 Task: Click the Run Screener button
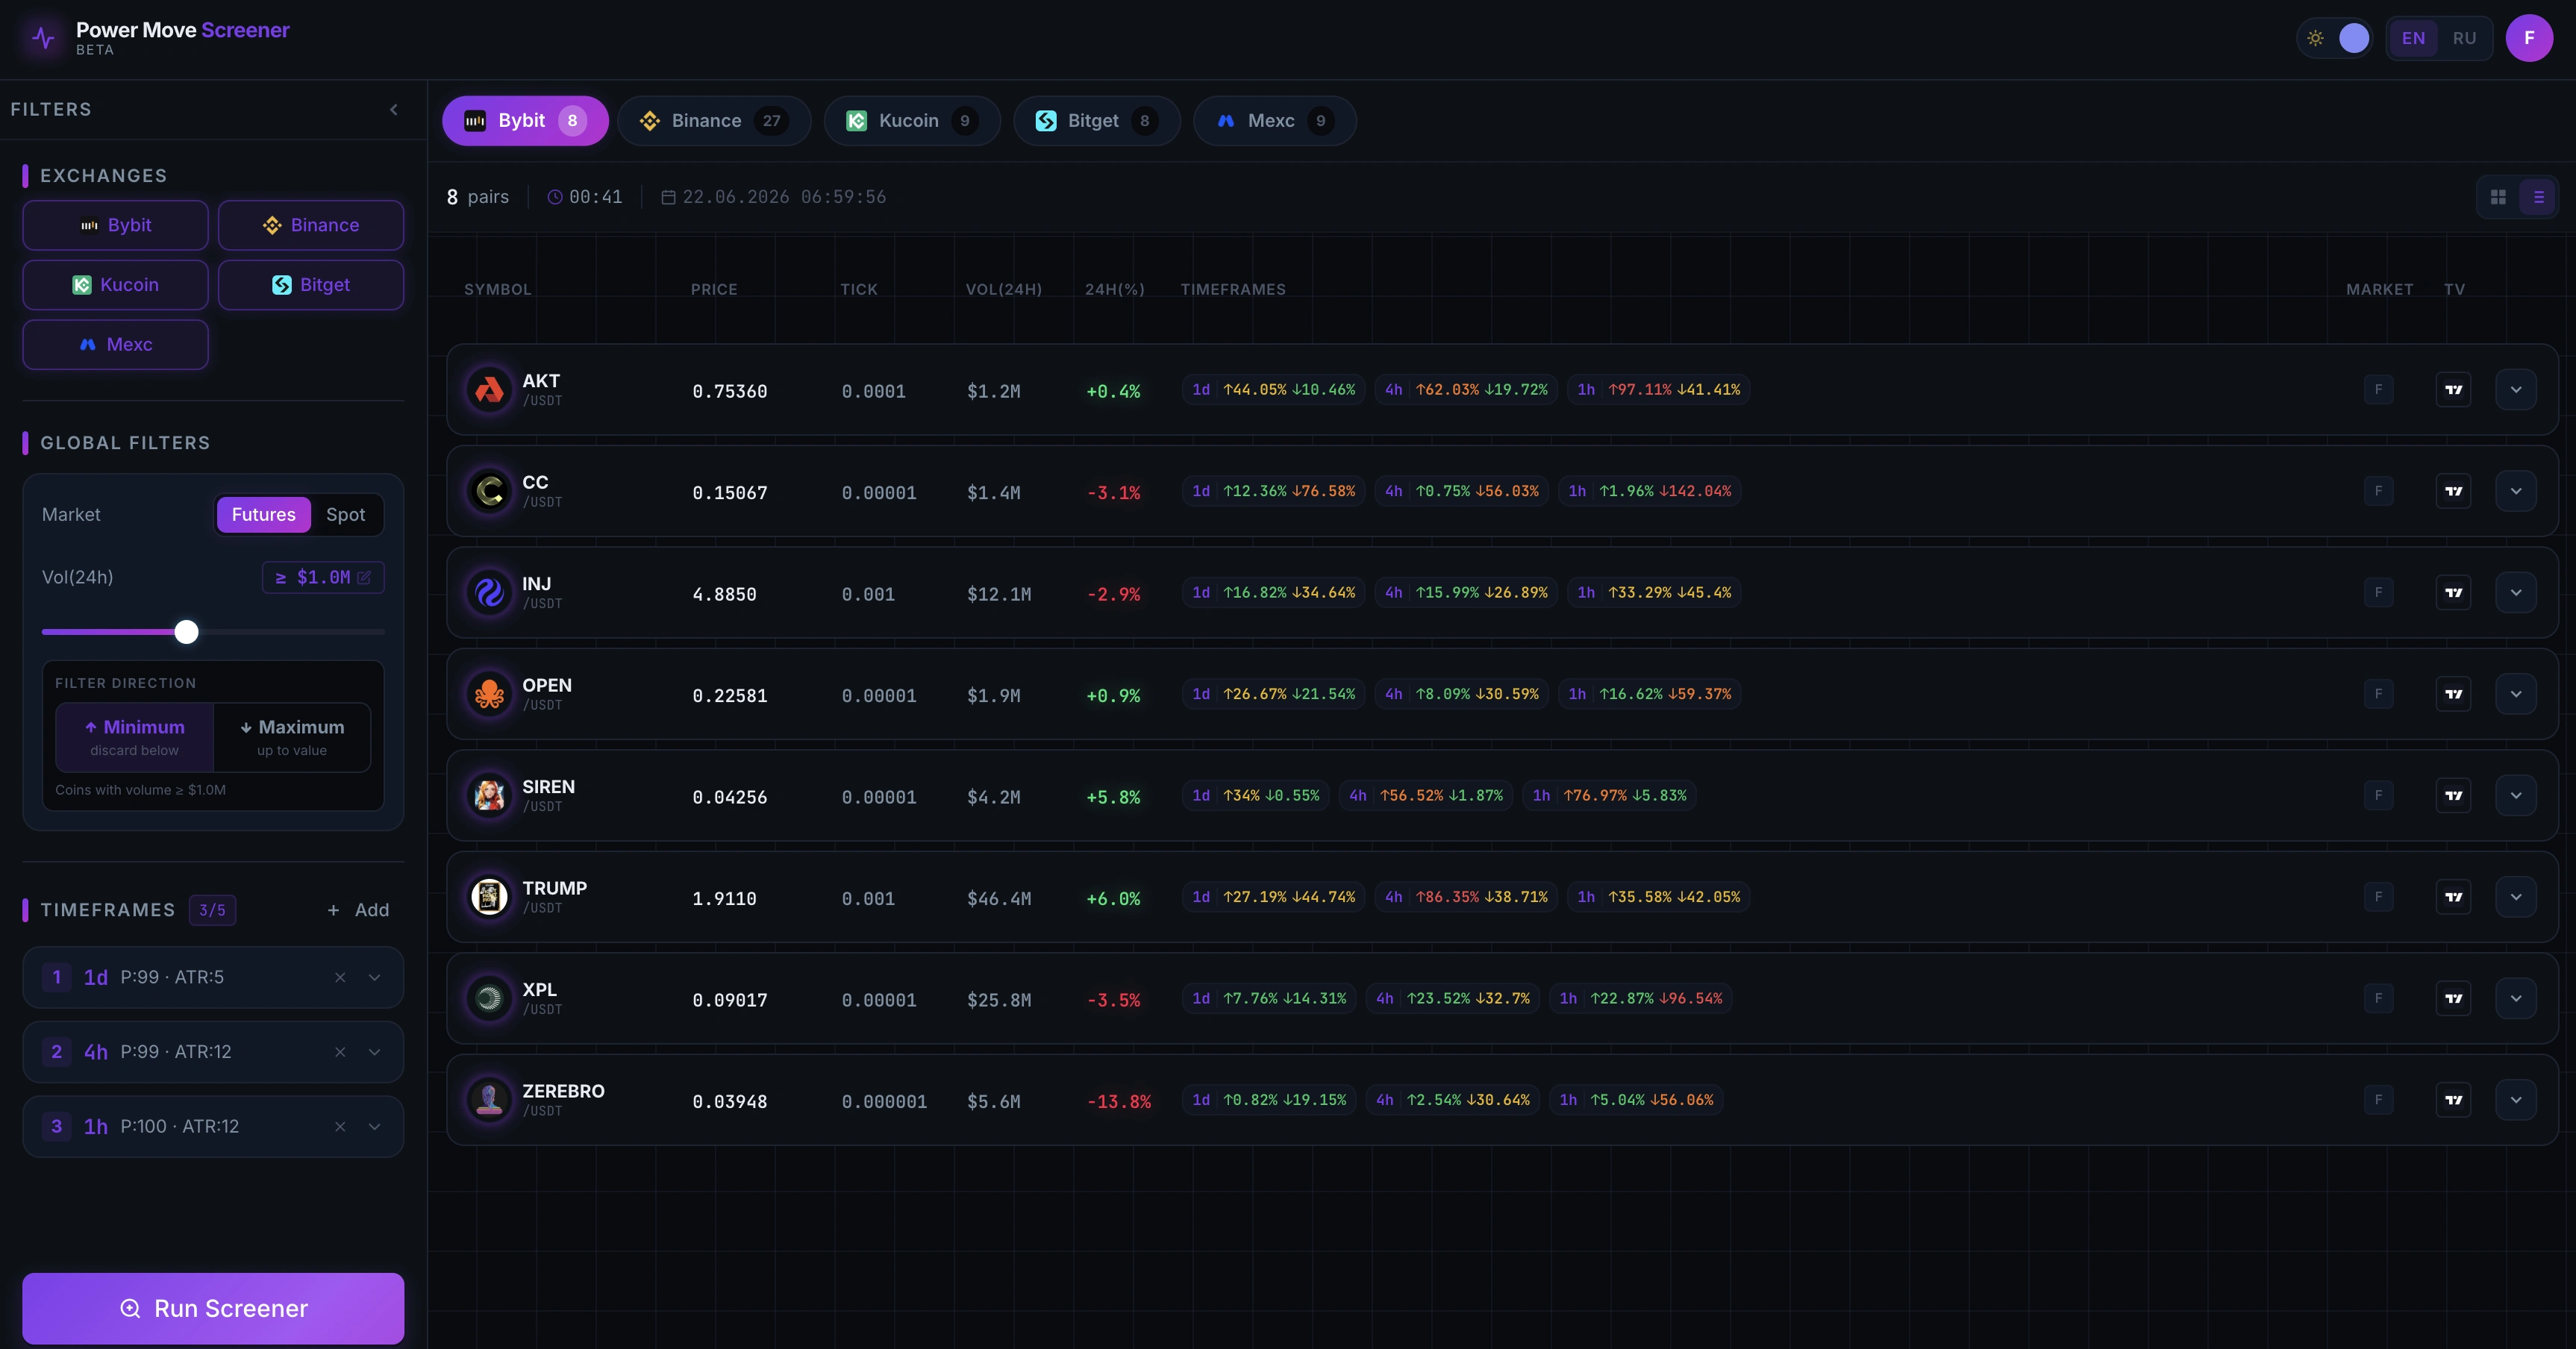point(213,1308)
